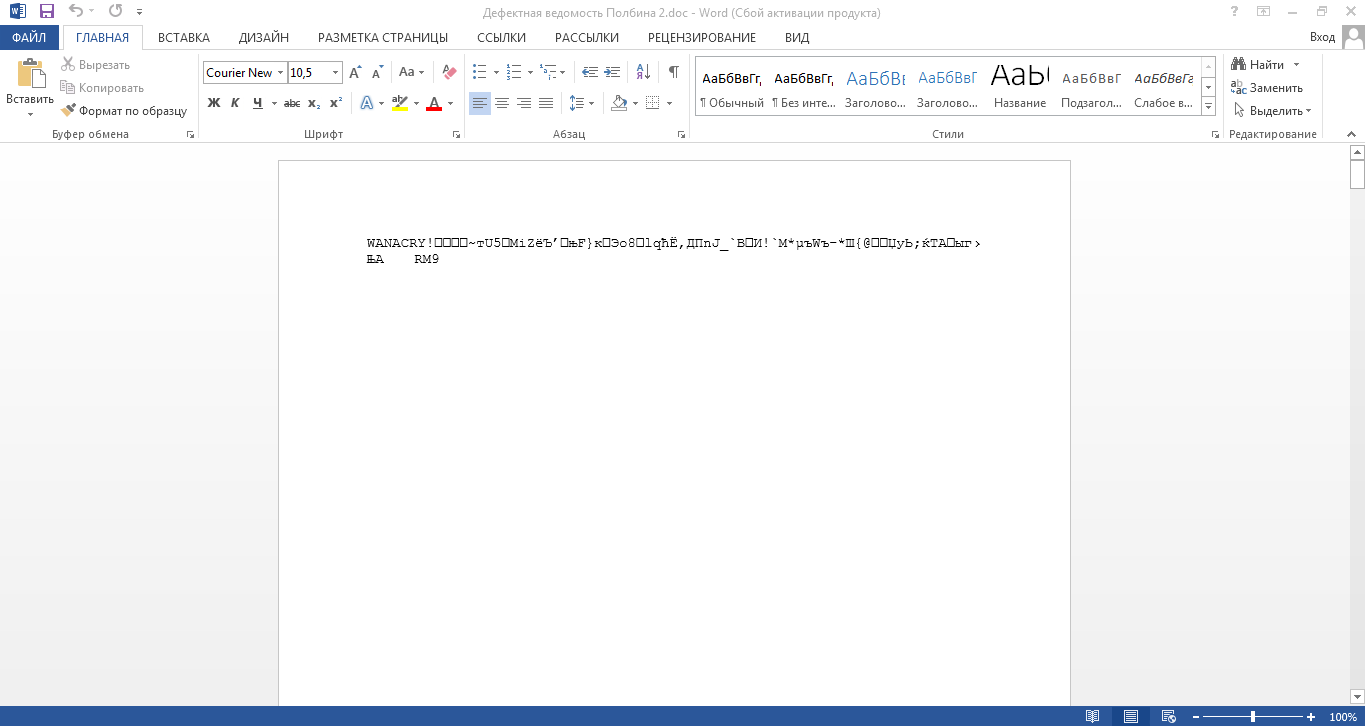Image resolution: width=1365 pixels, height=726 pixels.
Task: Apply the yellow text highlight color
Action: [x=400, y=103]
